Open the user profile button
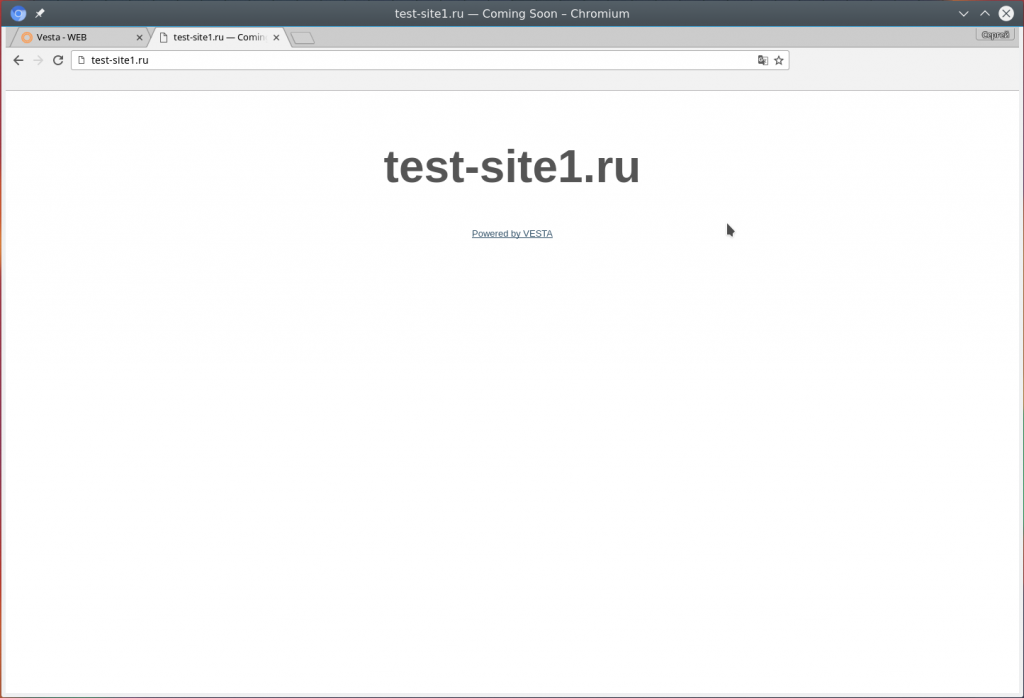Screen dimensions: 1024x698 995,35
